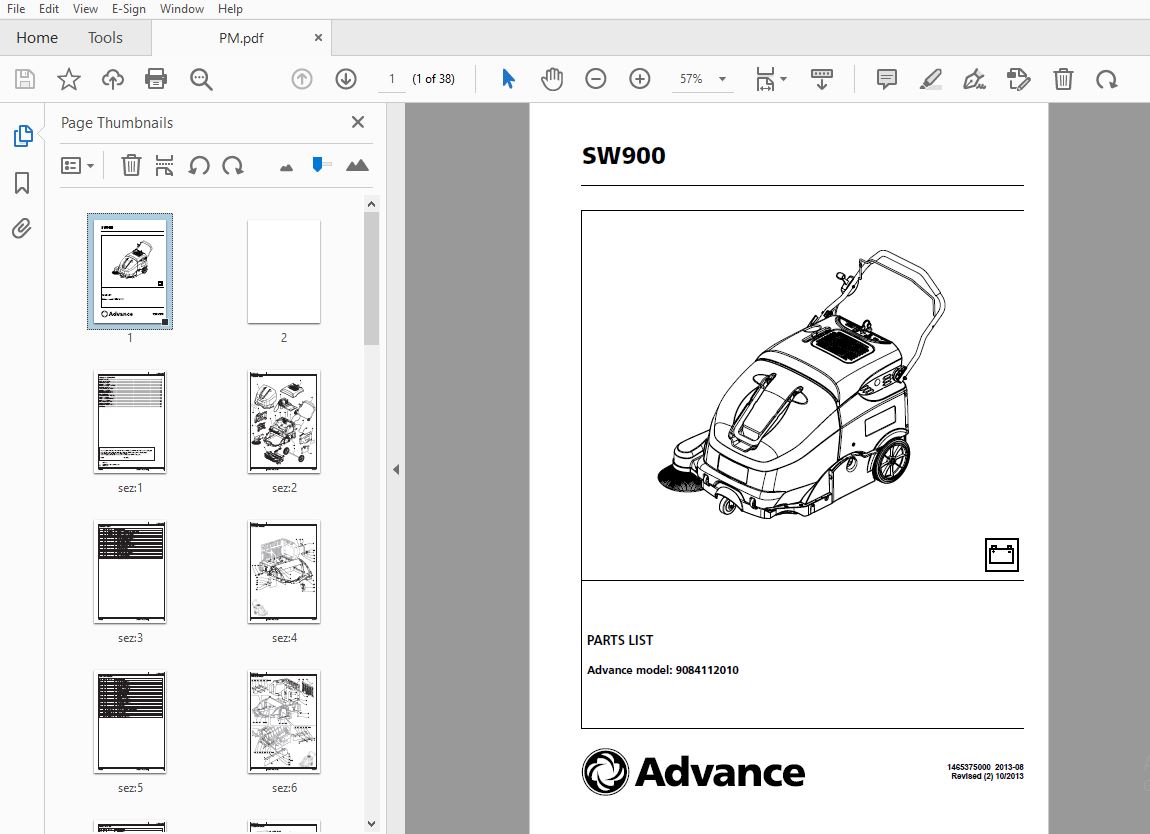This screenshot has width=1150, height=834.
Task: Select the page 1 thumbnail
Action: tap(130, 271)
